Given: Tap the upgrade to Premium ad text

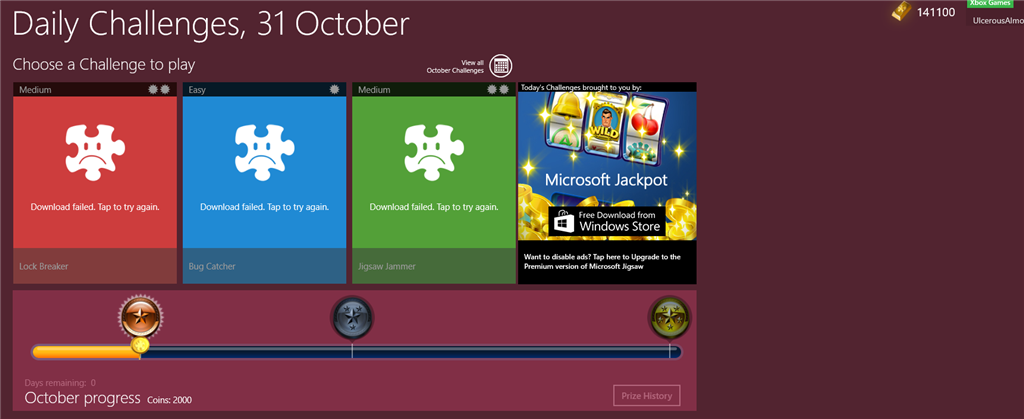Looking at the screenshot, I should pyautogui.click(x=601, y=262).
